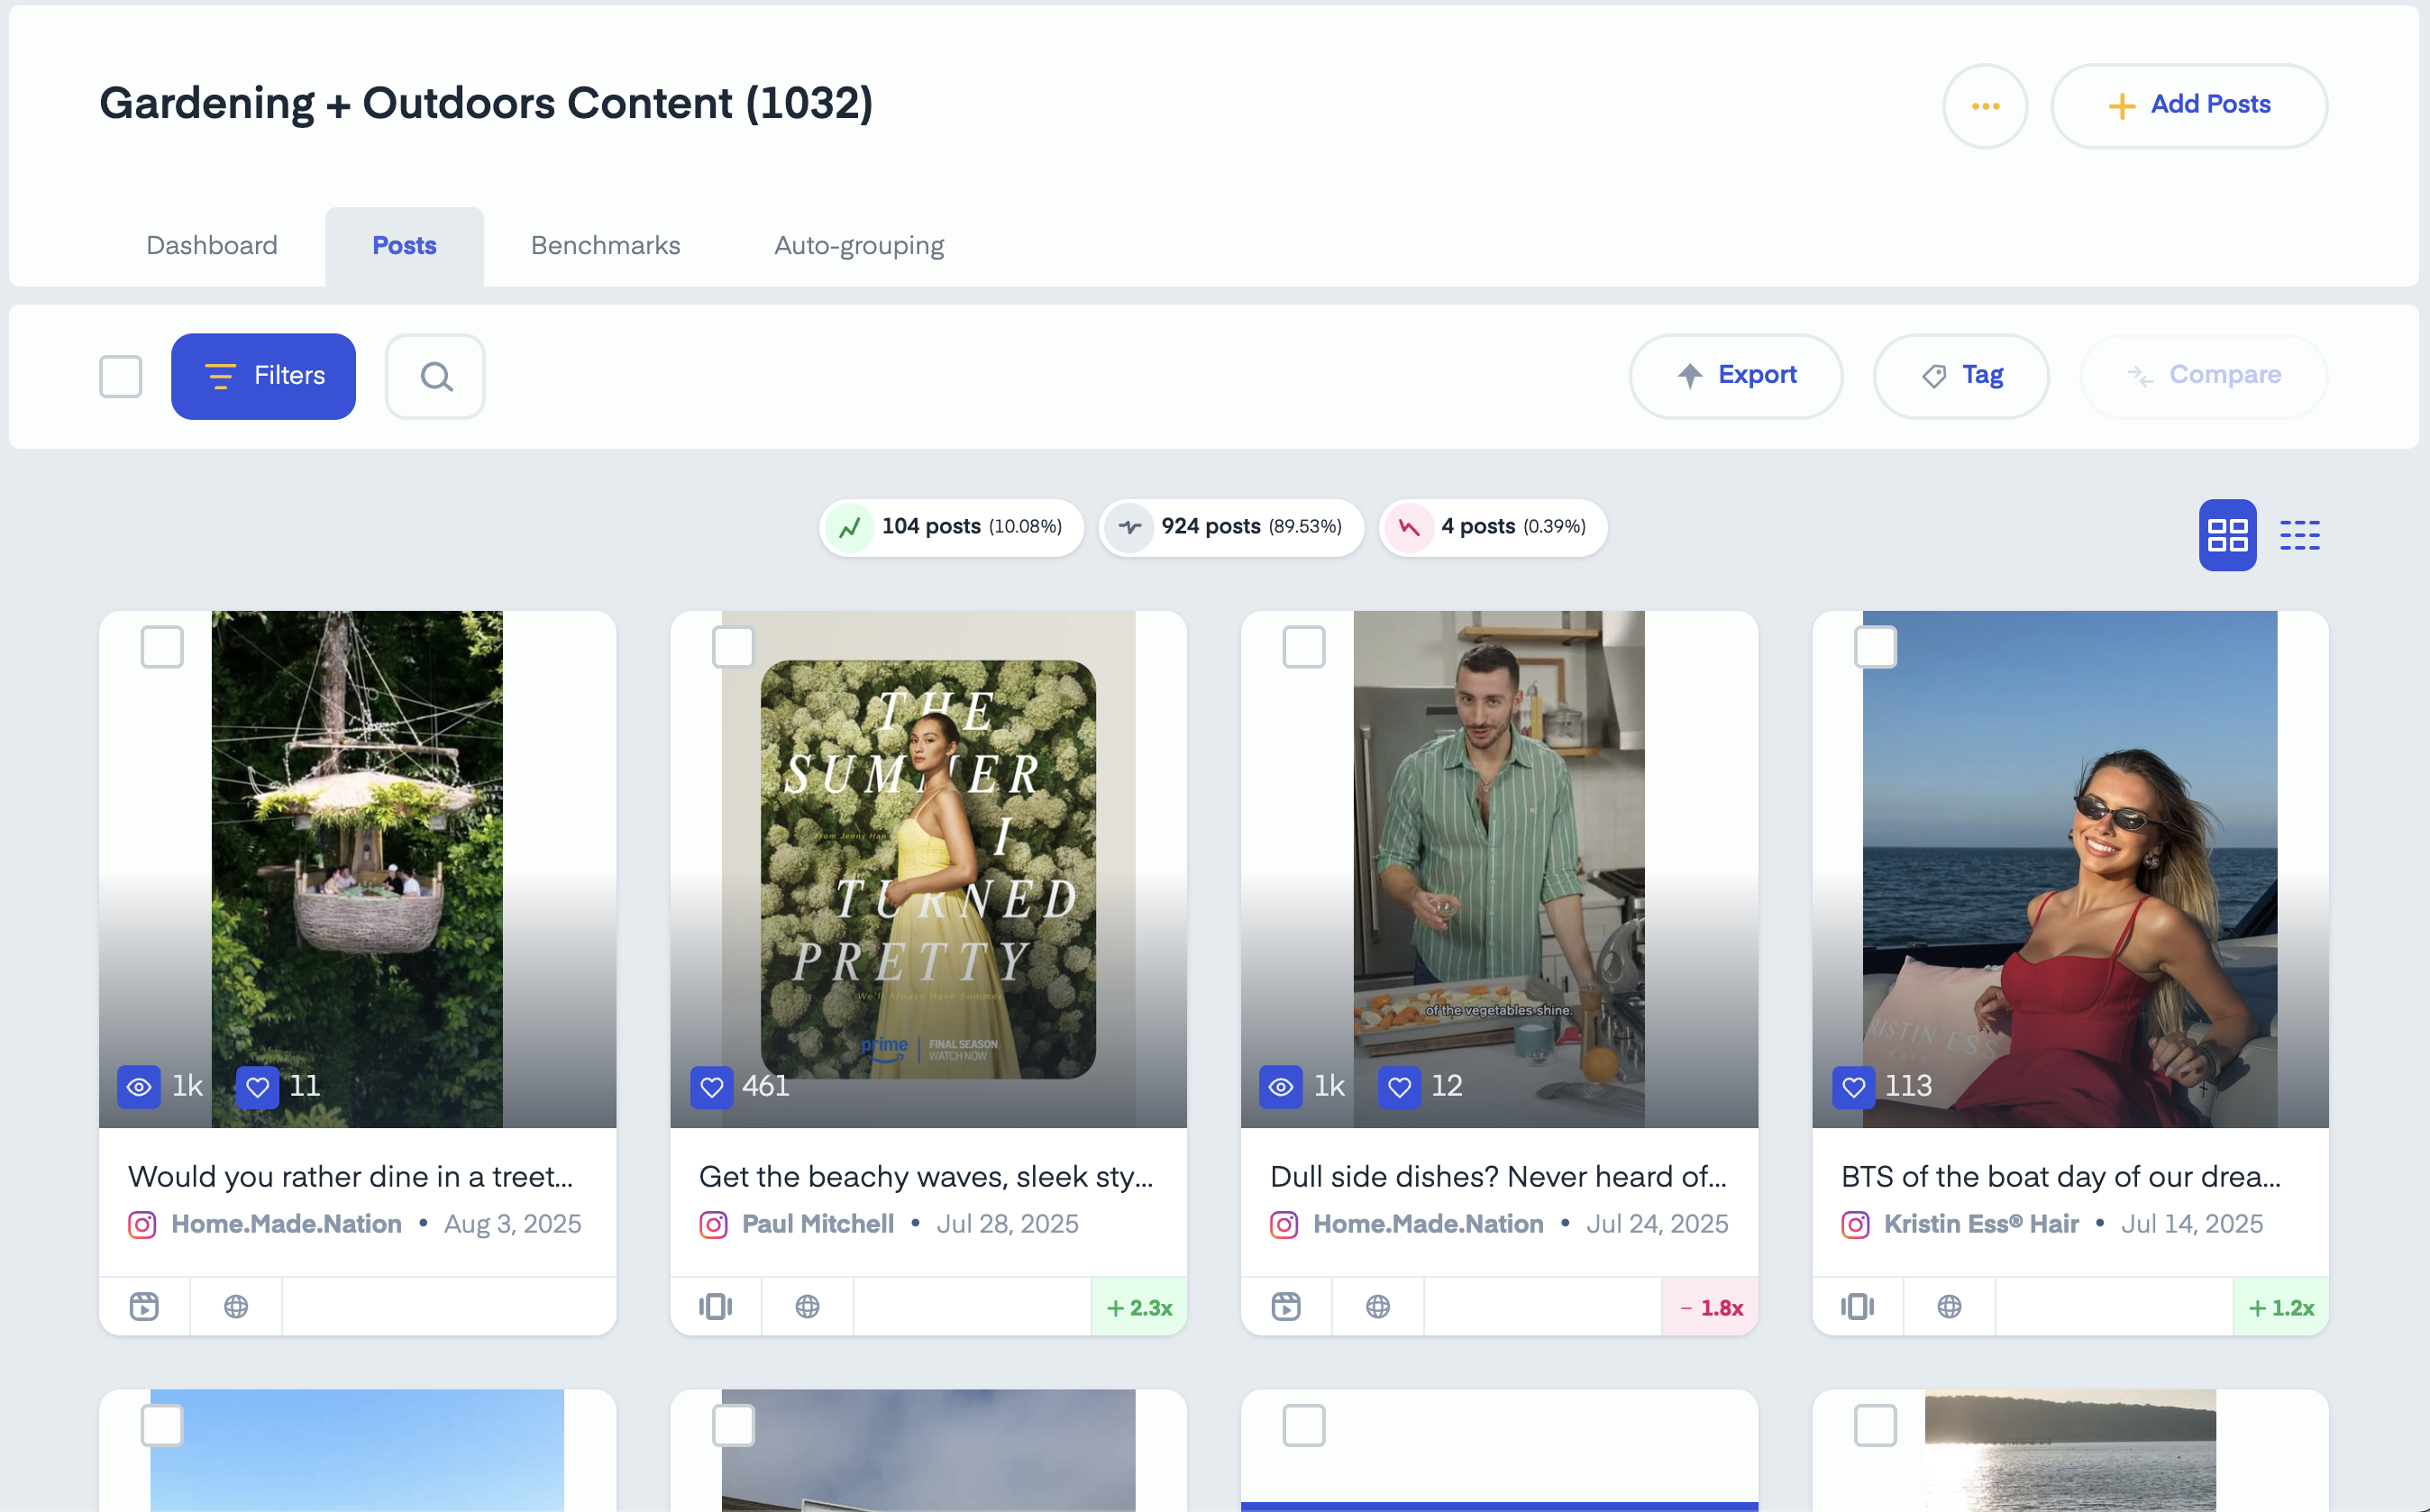This screenshot has width=2430, height=1512.
Task: Switch to the Benchmarks tab
Action: pyautogui.click(x=605, y=245)
